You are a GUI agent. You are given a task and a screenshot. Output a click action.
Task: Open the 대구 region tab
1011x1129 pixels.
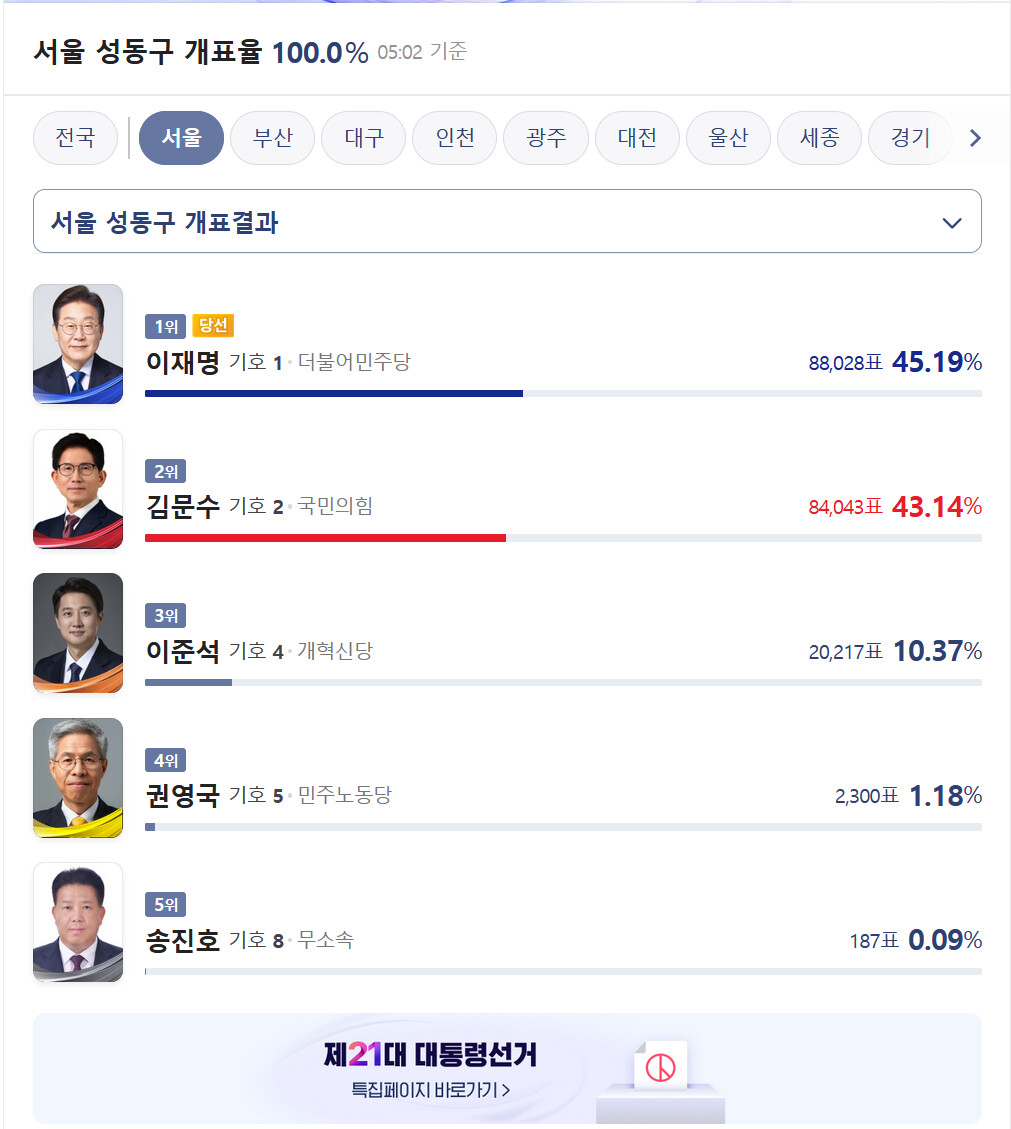tap(363, 138)
